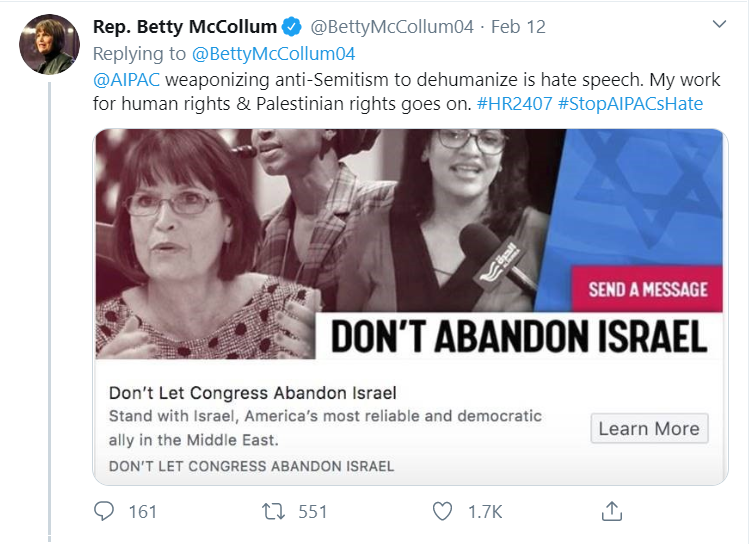Screen dimensions: 749x544
Task: Expand the tweet options chevron
Action: pyautogui.click(x=719, y=24)
